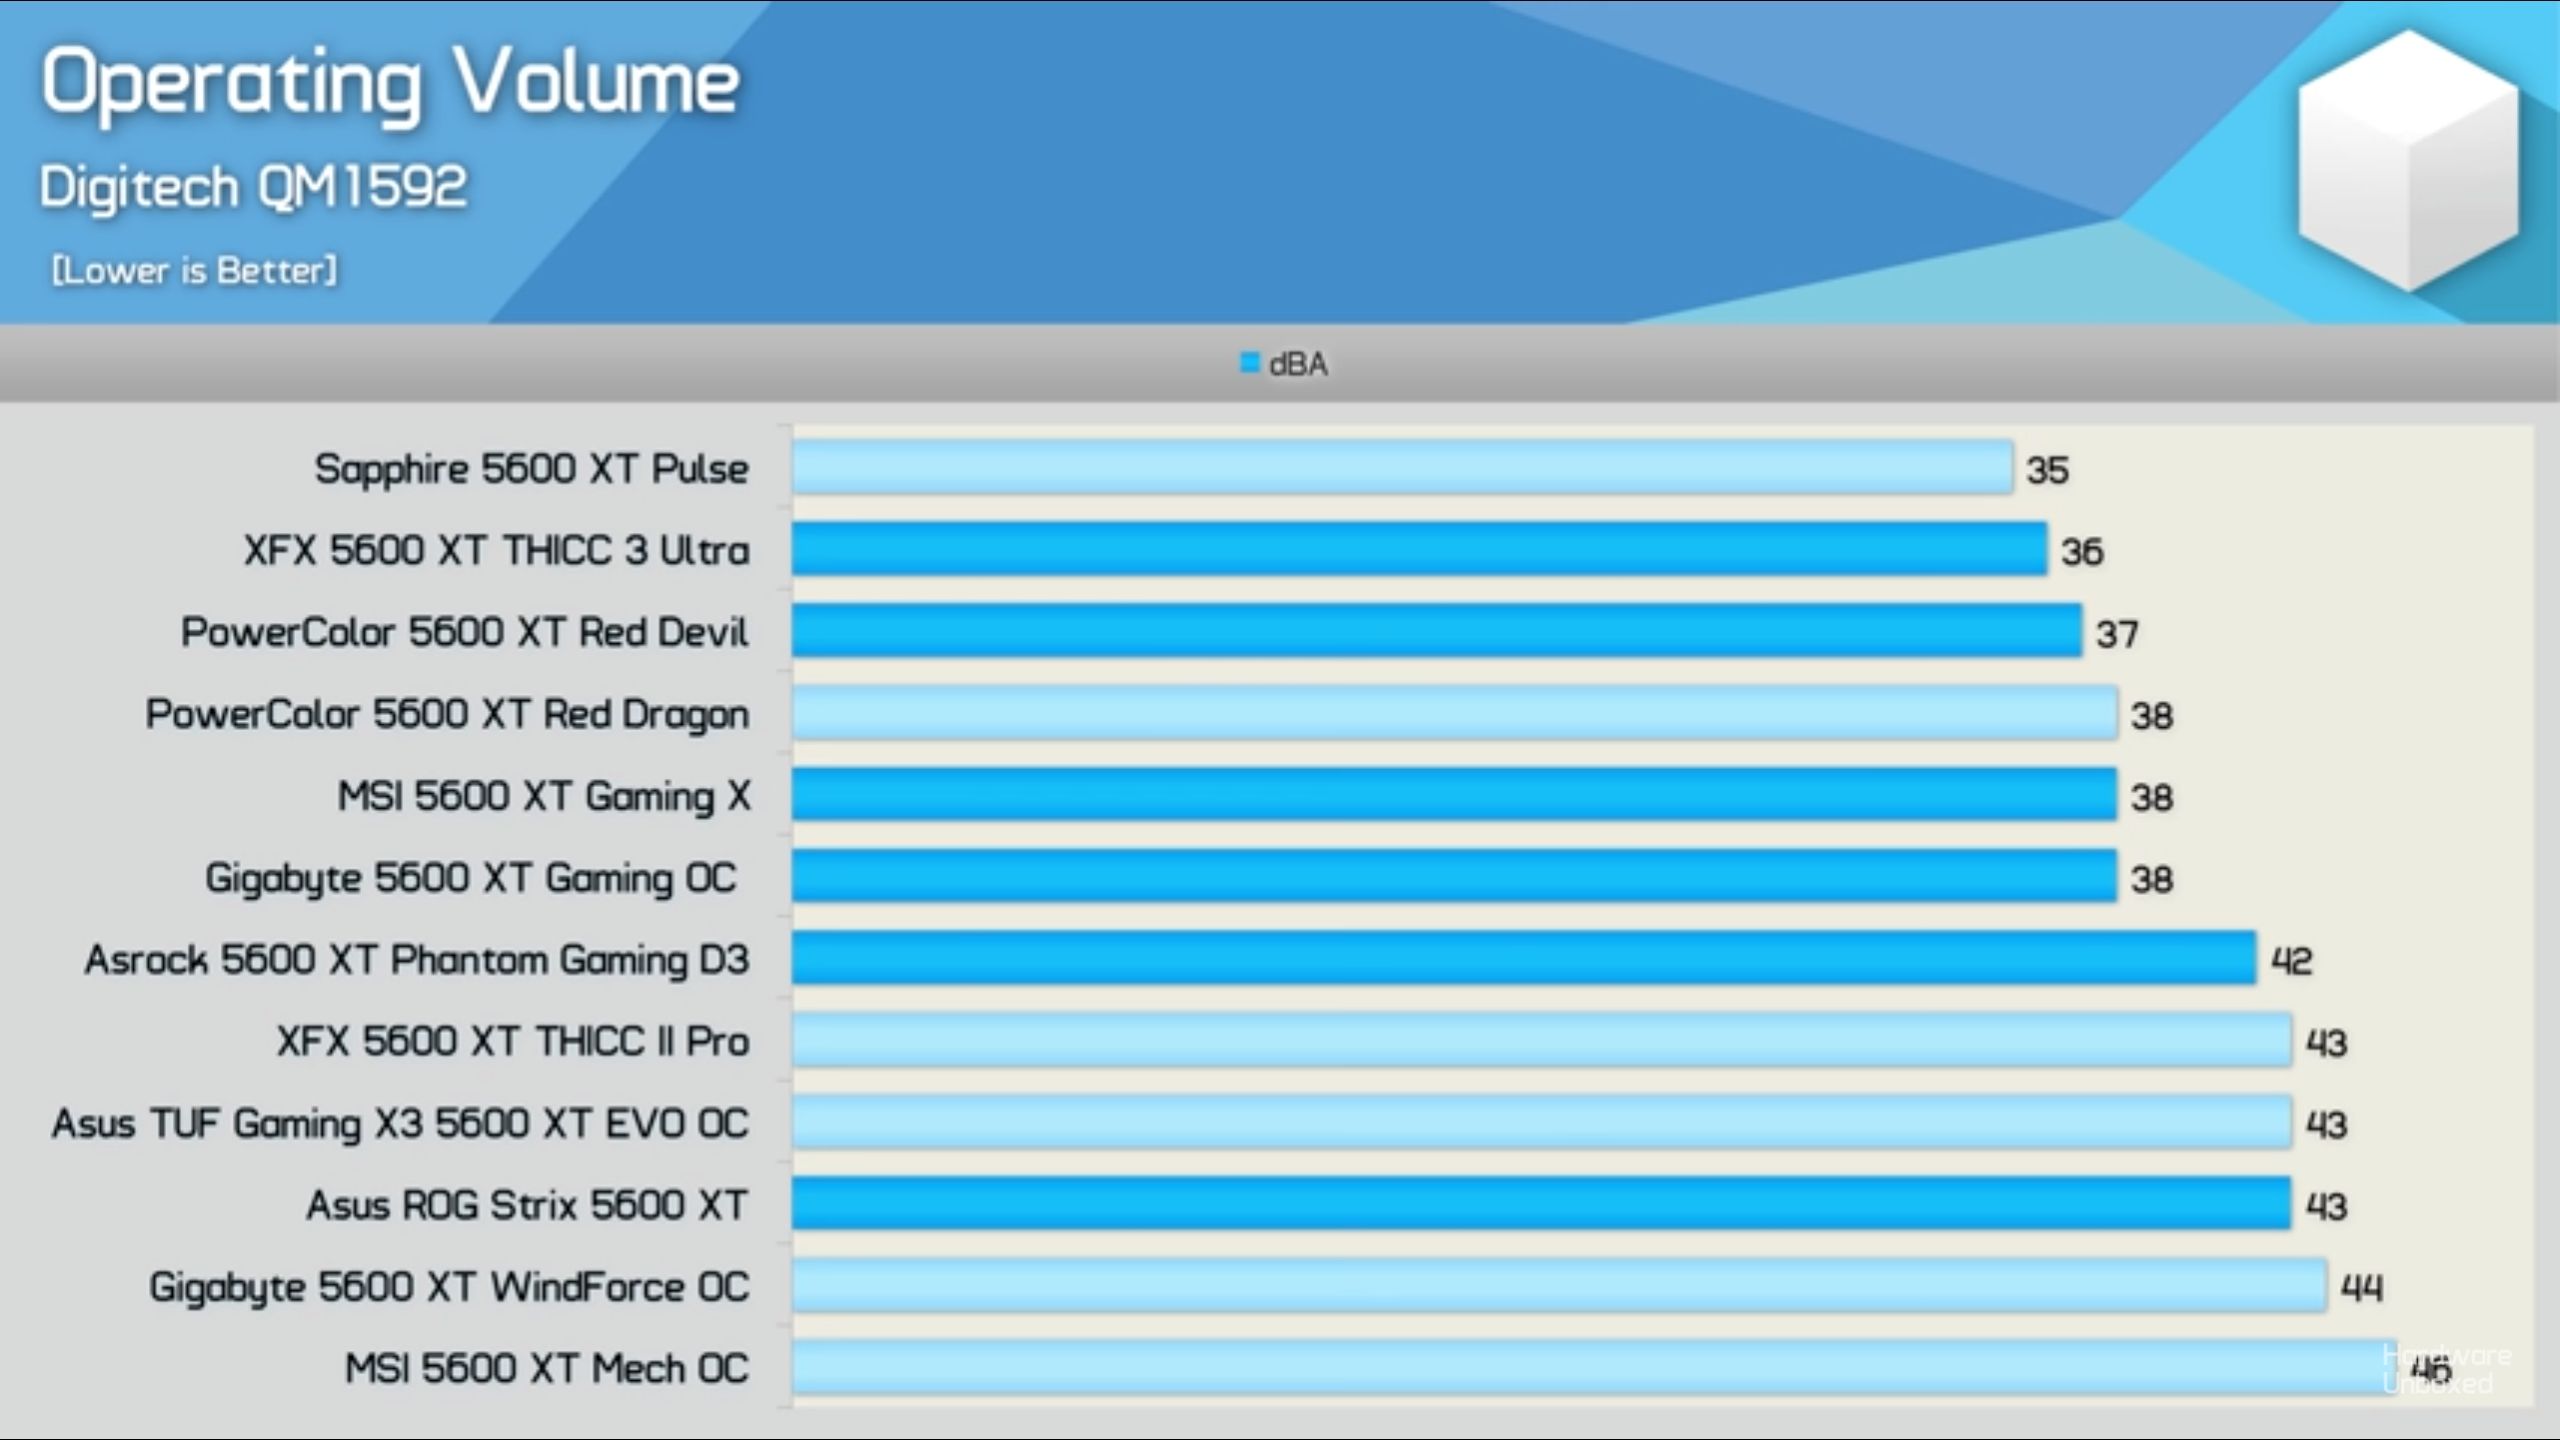Click the PowerColor Red Dragon label
2560x1440 pixels.
447,714
